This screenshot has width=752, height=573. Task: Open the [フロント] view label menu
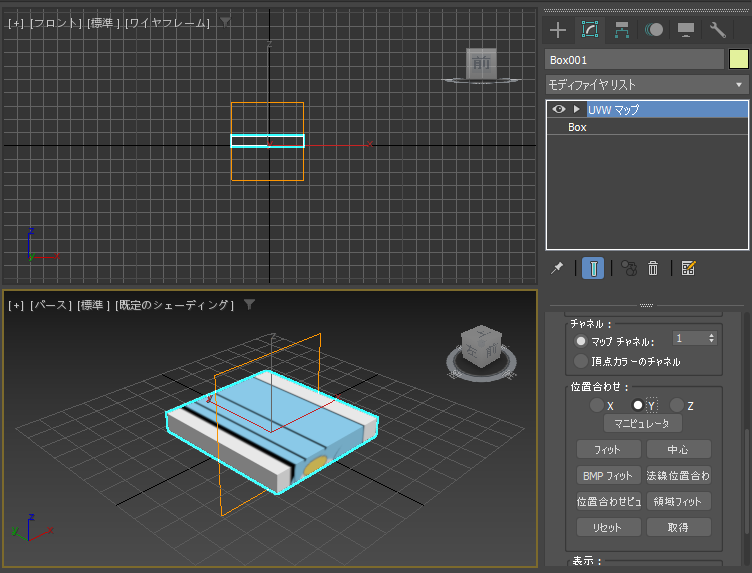pyautogui.click(x=56, y=23)
